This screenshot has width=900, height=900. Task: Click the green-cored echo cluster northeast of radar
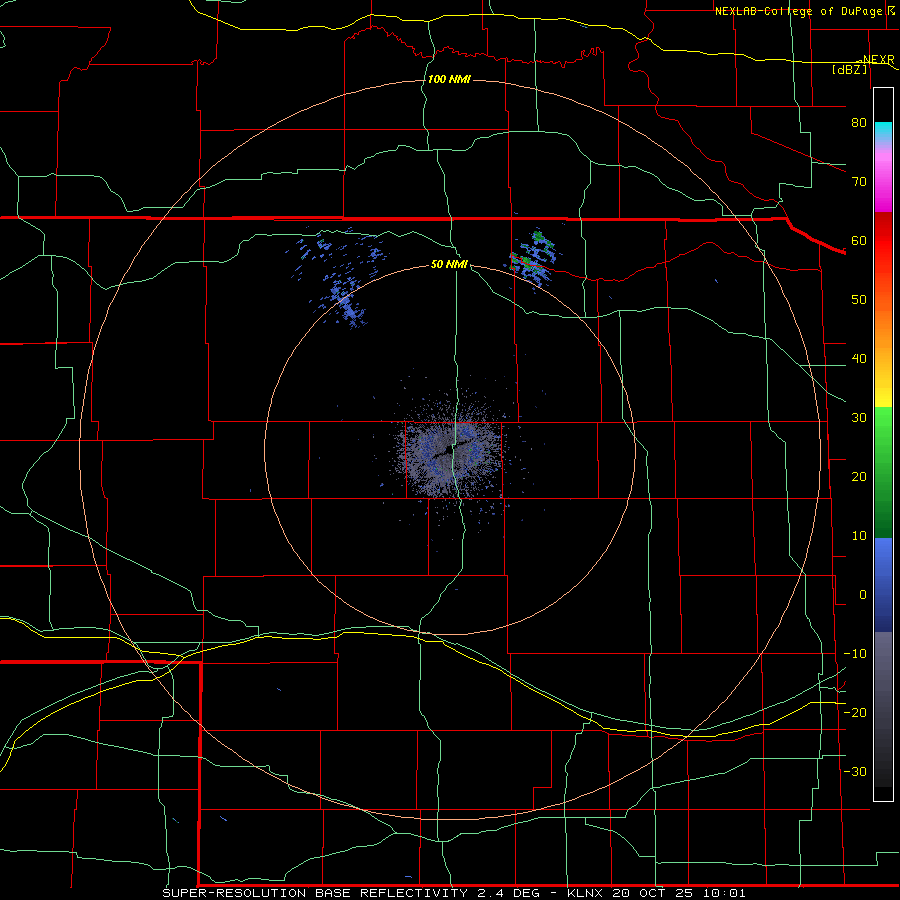coord(534,258)
